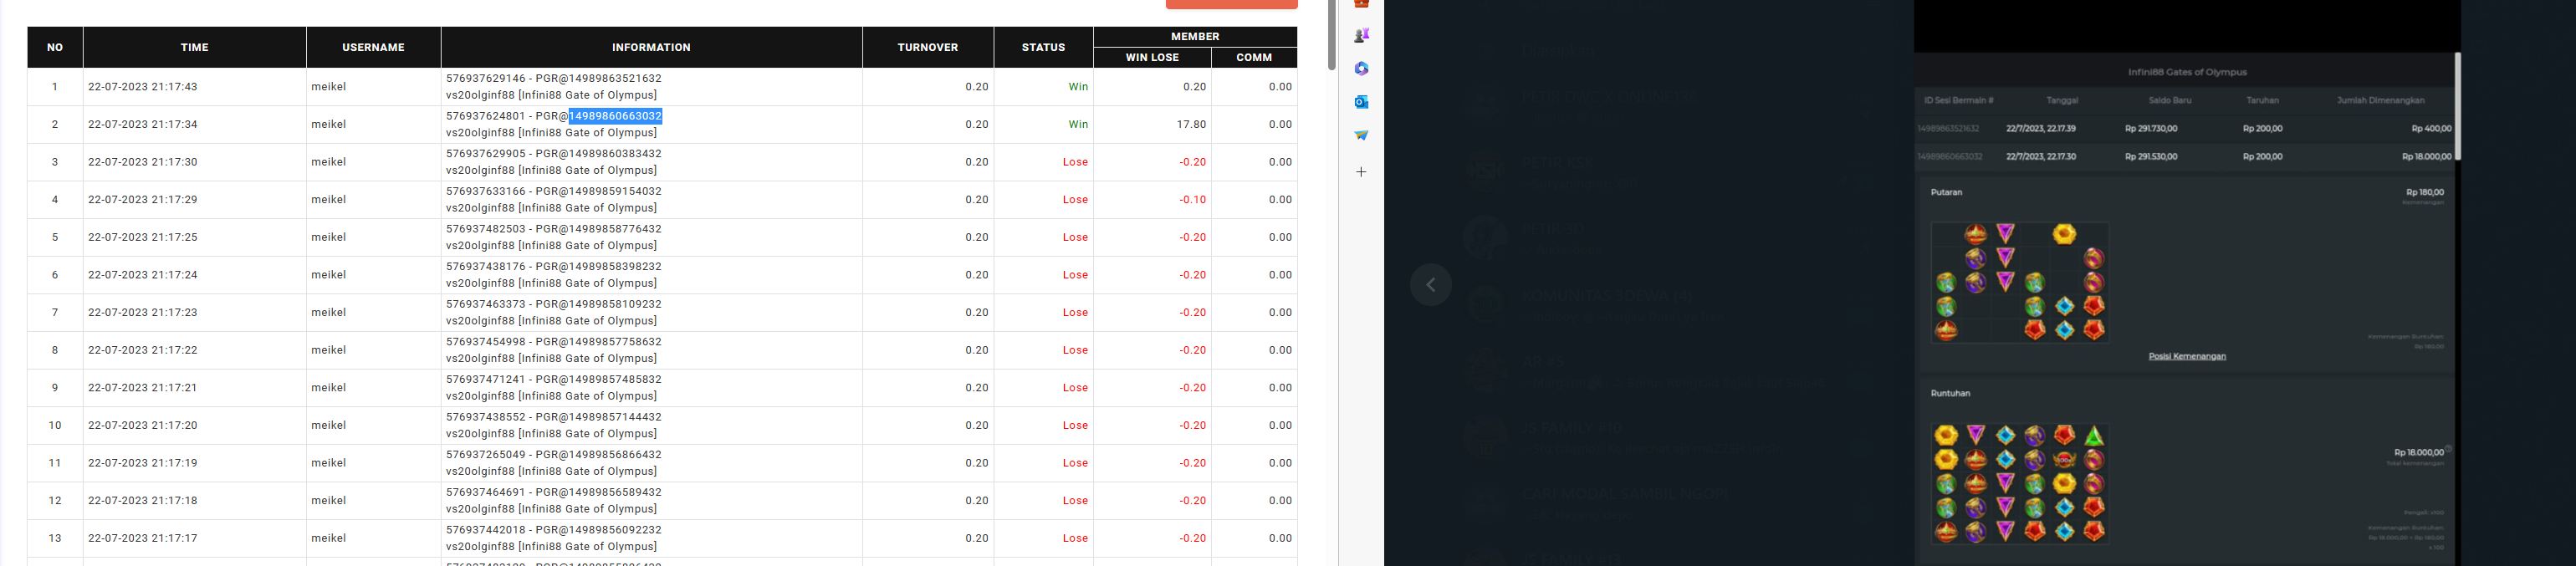
Task: Click the Lose status in row 3
Action: 1075,162
